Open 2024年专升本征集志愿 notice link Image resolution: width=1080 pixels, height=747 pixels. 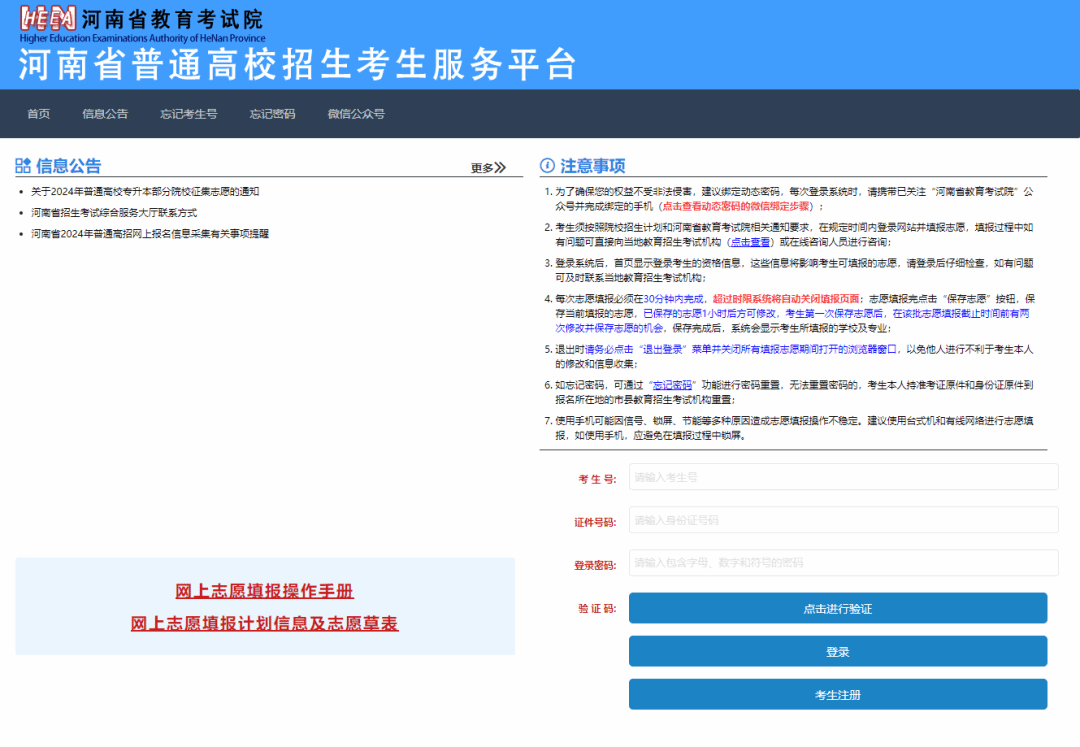145,191
